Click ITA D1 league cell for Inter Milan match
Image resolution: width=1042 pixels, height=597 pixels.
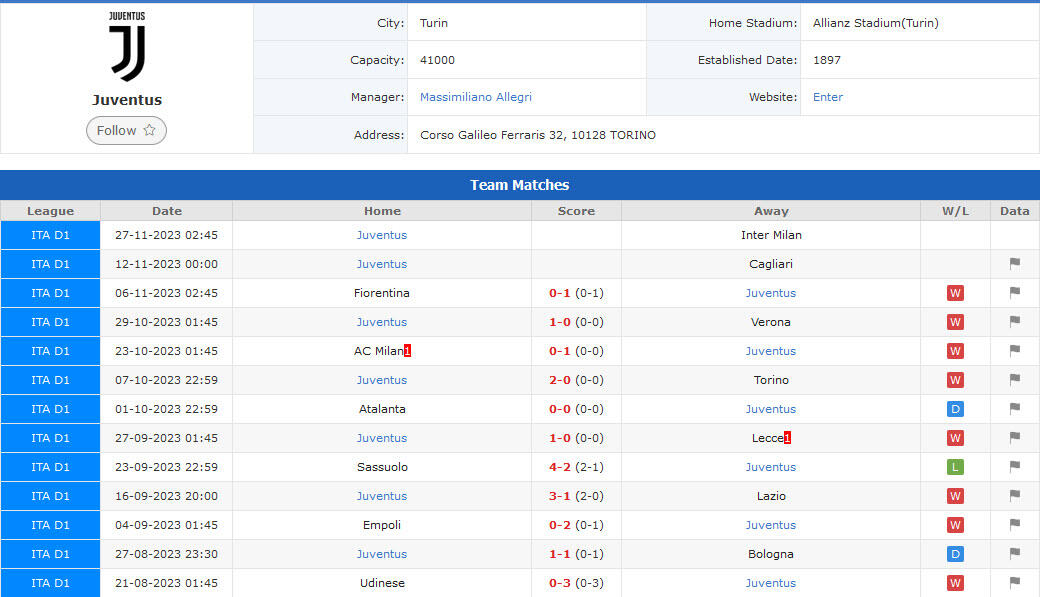[x=50, y=235]
